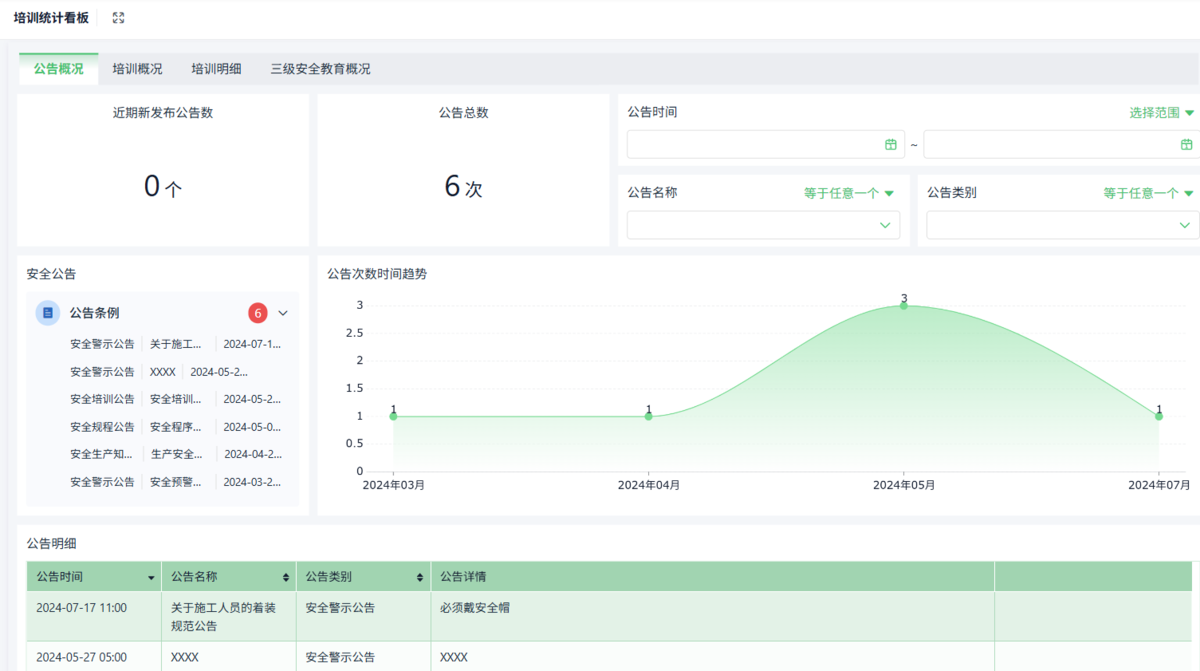The width and height of the screenshot is (1200, 671).
Task: Open the 三级安全教育概况 tab
Action: (320, 69)
